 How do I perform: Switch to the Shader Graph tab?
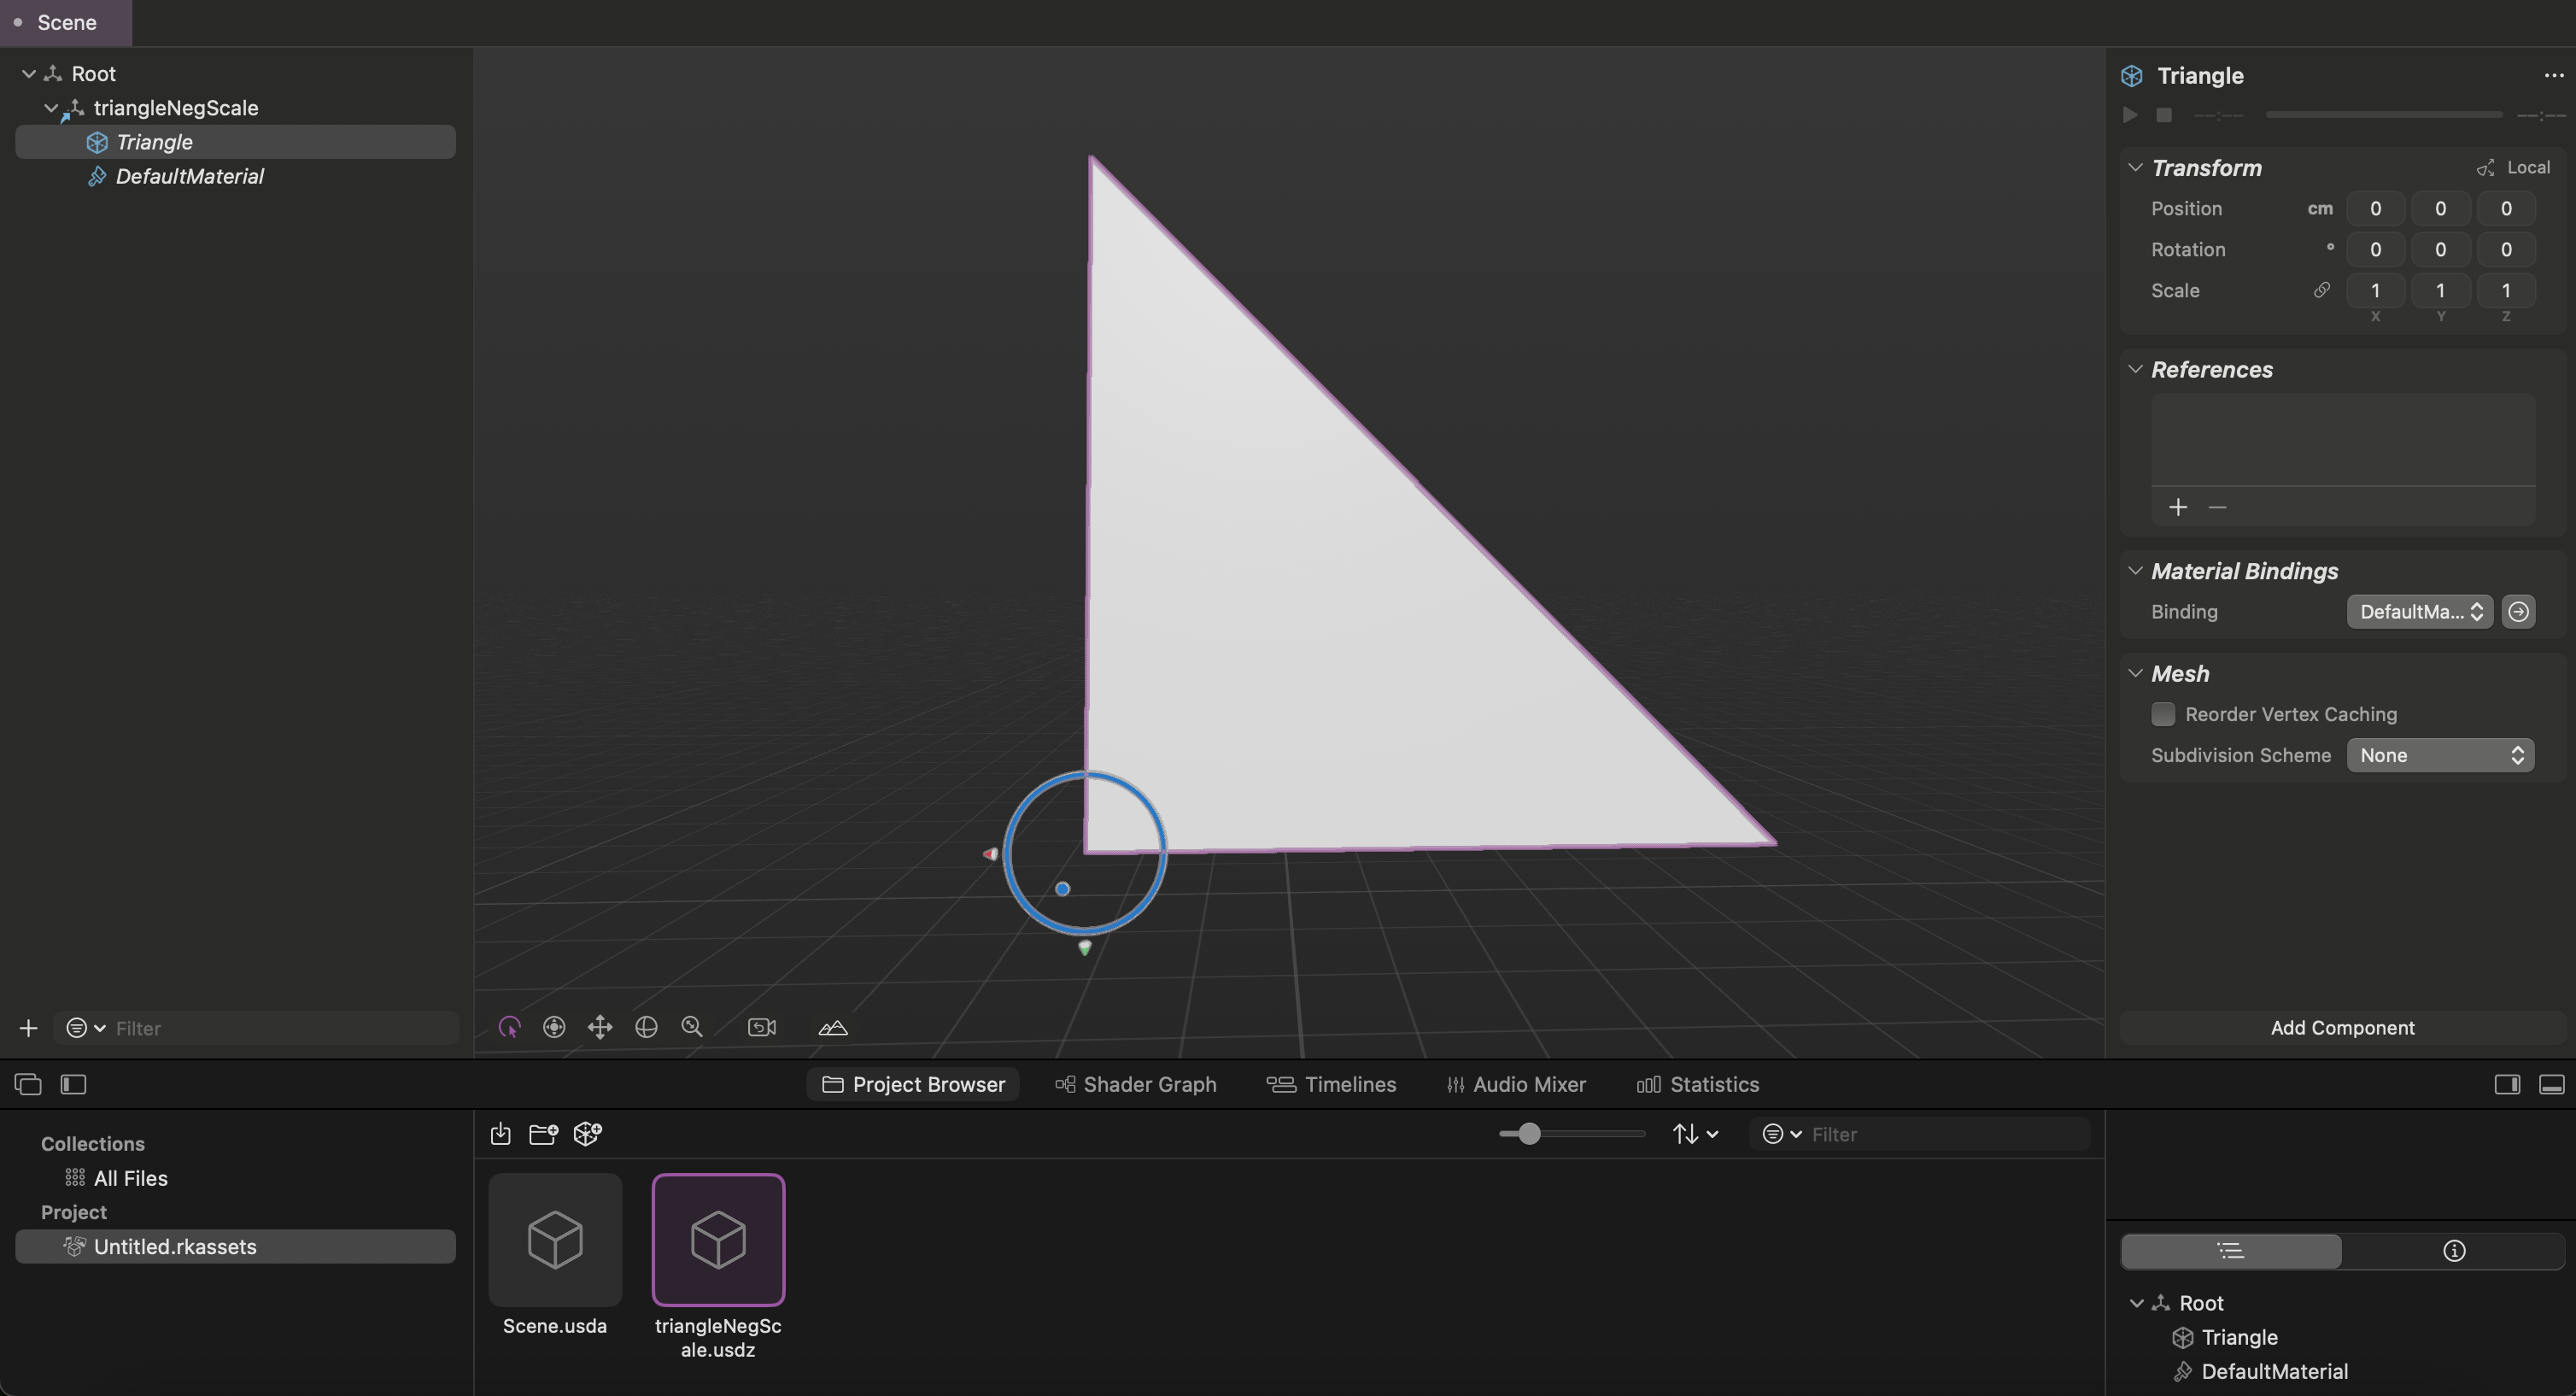click(1136, 1084)
